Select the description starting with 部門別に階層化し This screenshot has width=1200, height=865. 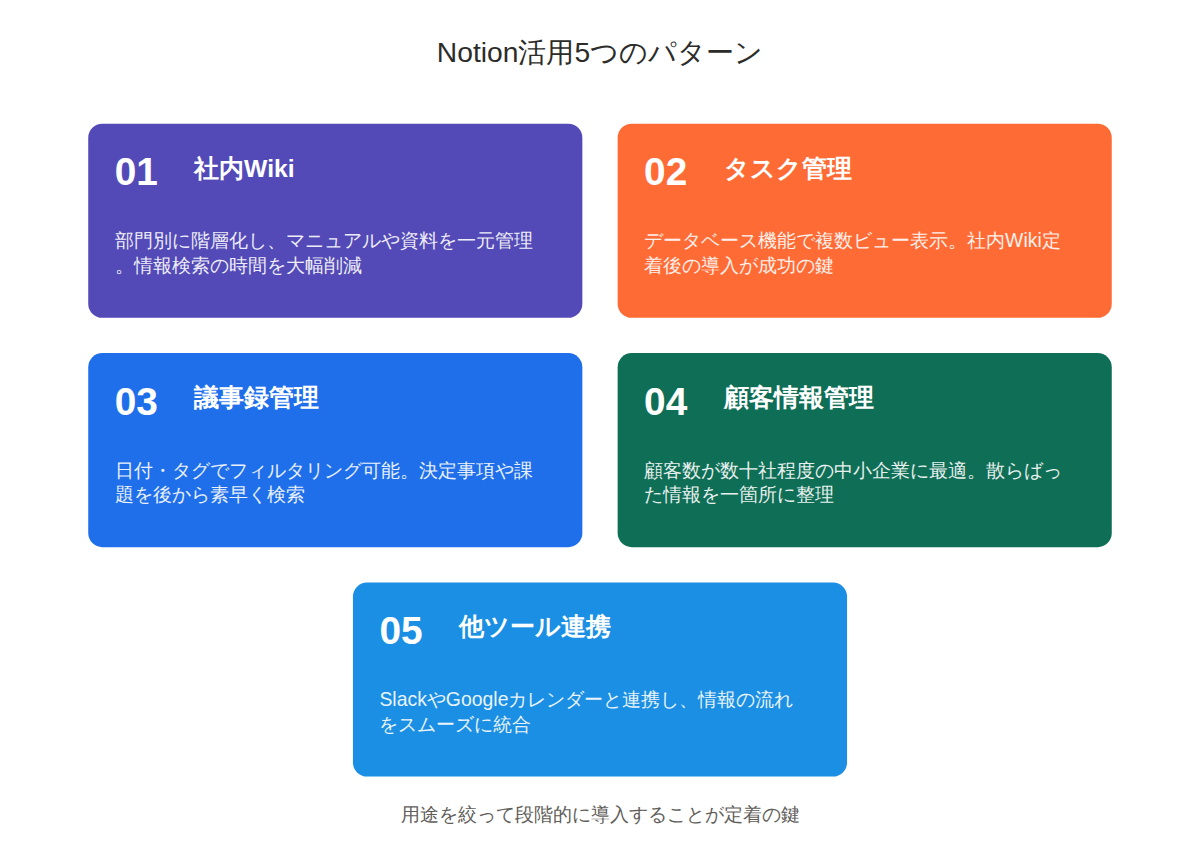tap(324, 253)
